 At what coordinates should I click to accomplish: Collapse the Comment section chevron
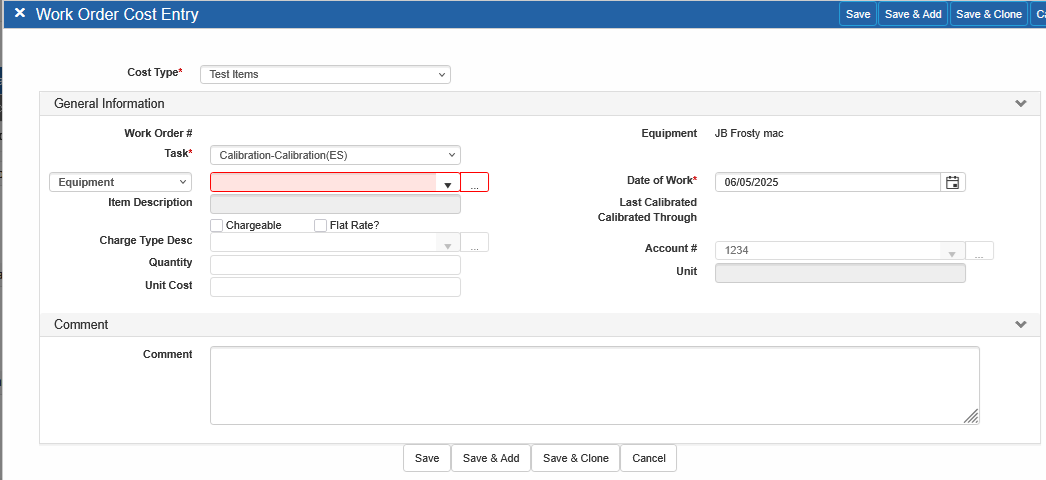[1020, 325]
